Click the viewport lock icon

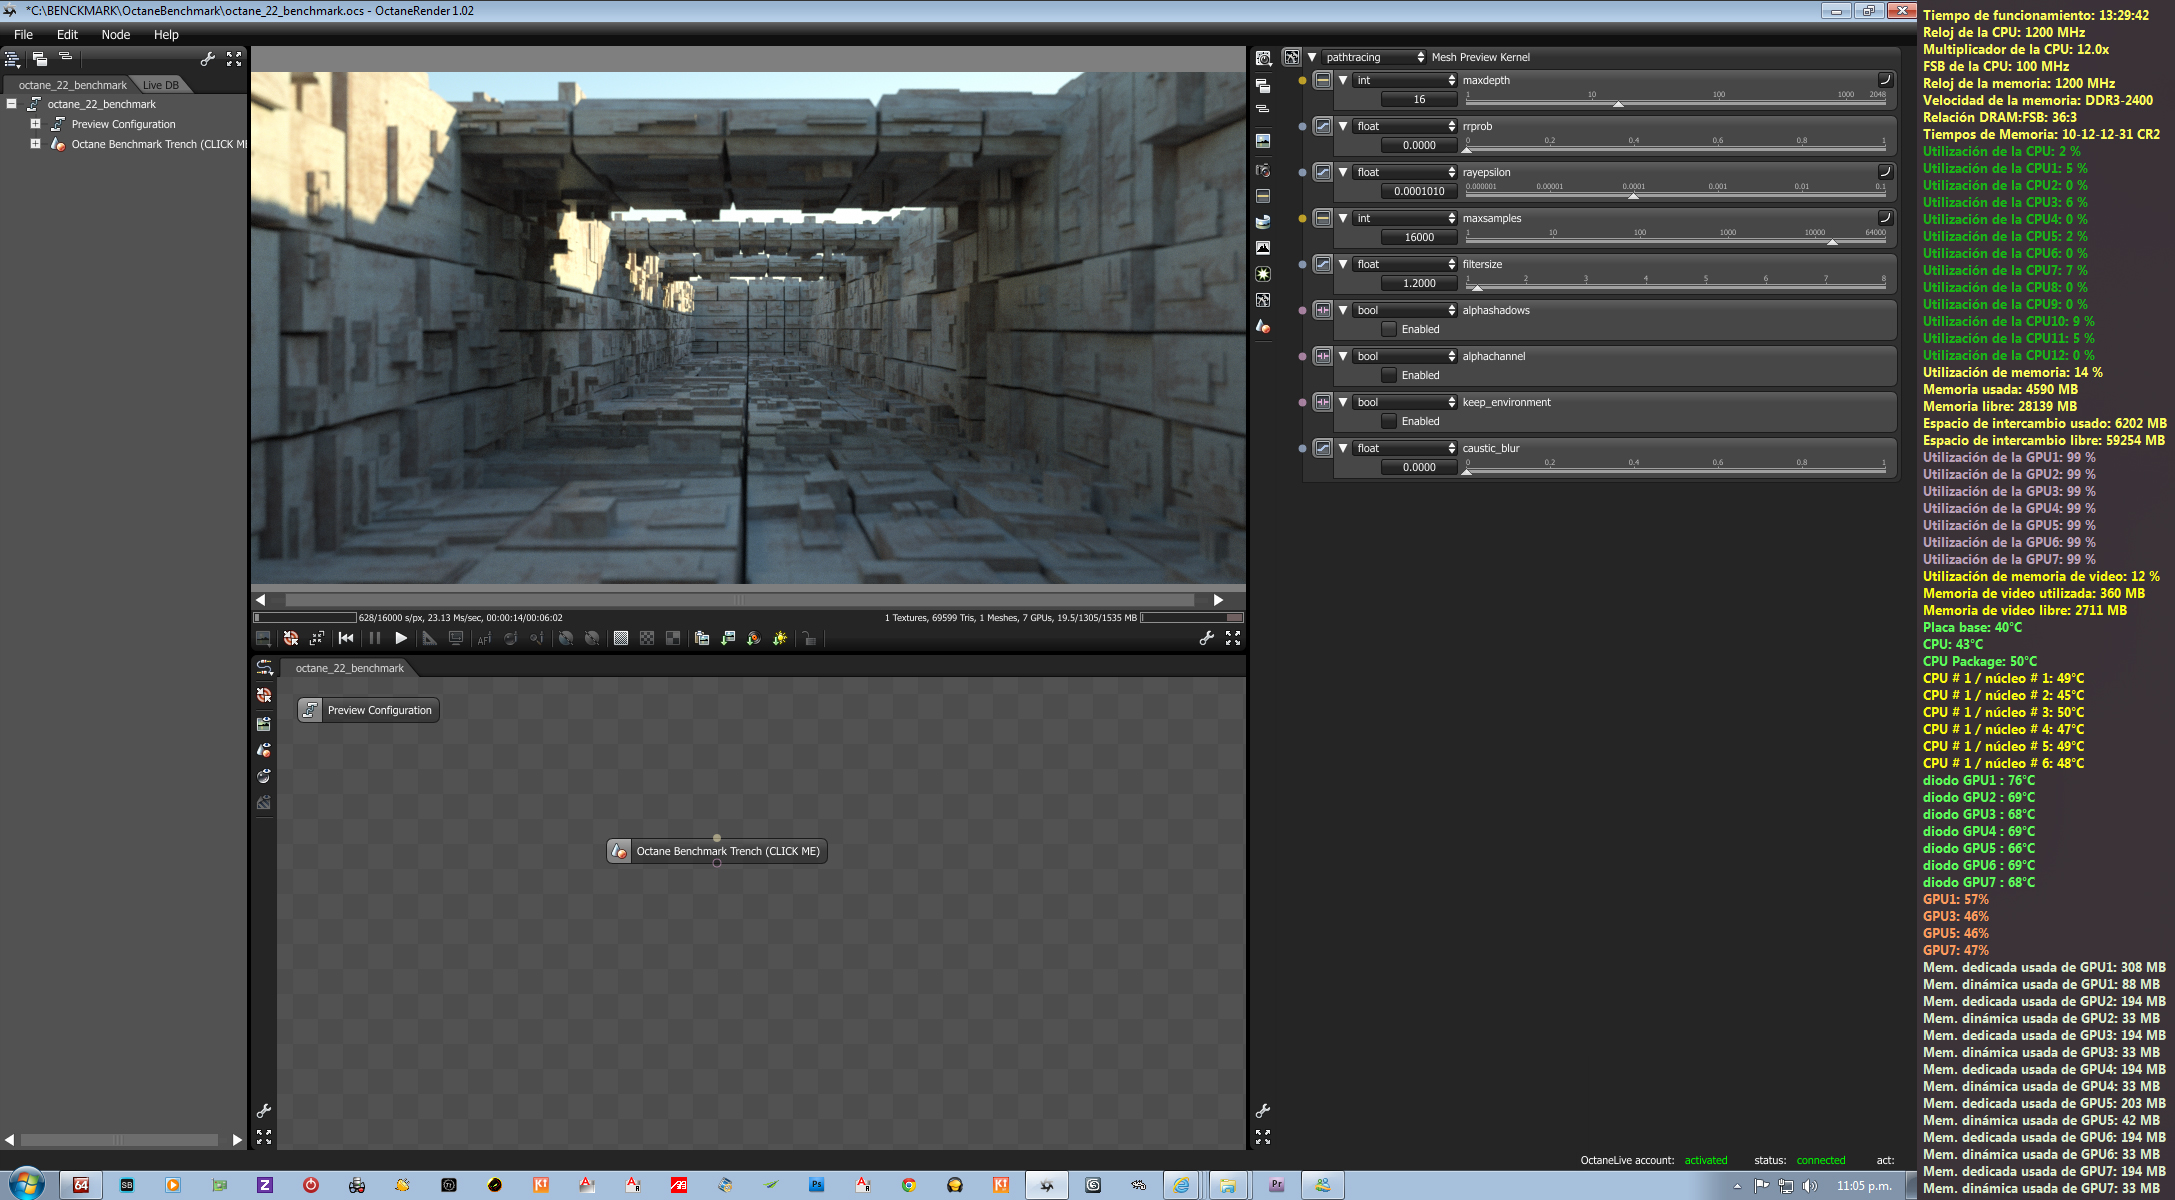click(x=809, y=638)
